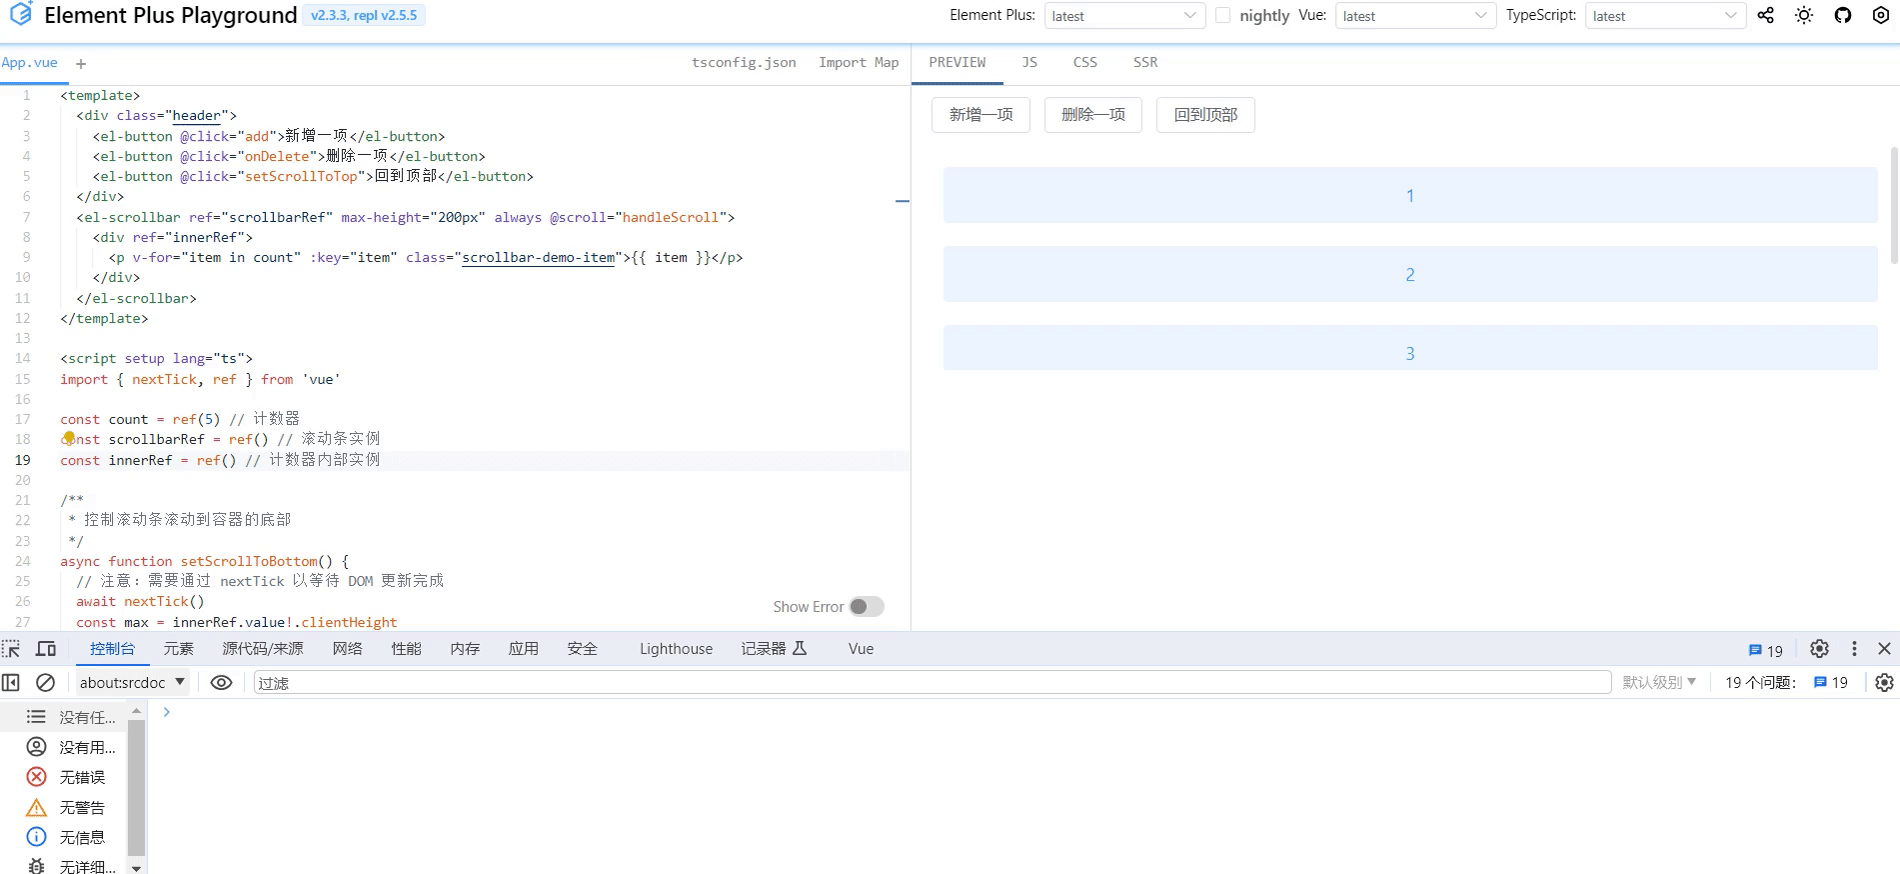Open the Vue version dropdown
This screenshot has height=874, width=1900.
pyautogui.click(x=1415, y=15)
